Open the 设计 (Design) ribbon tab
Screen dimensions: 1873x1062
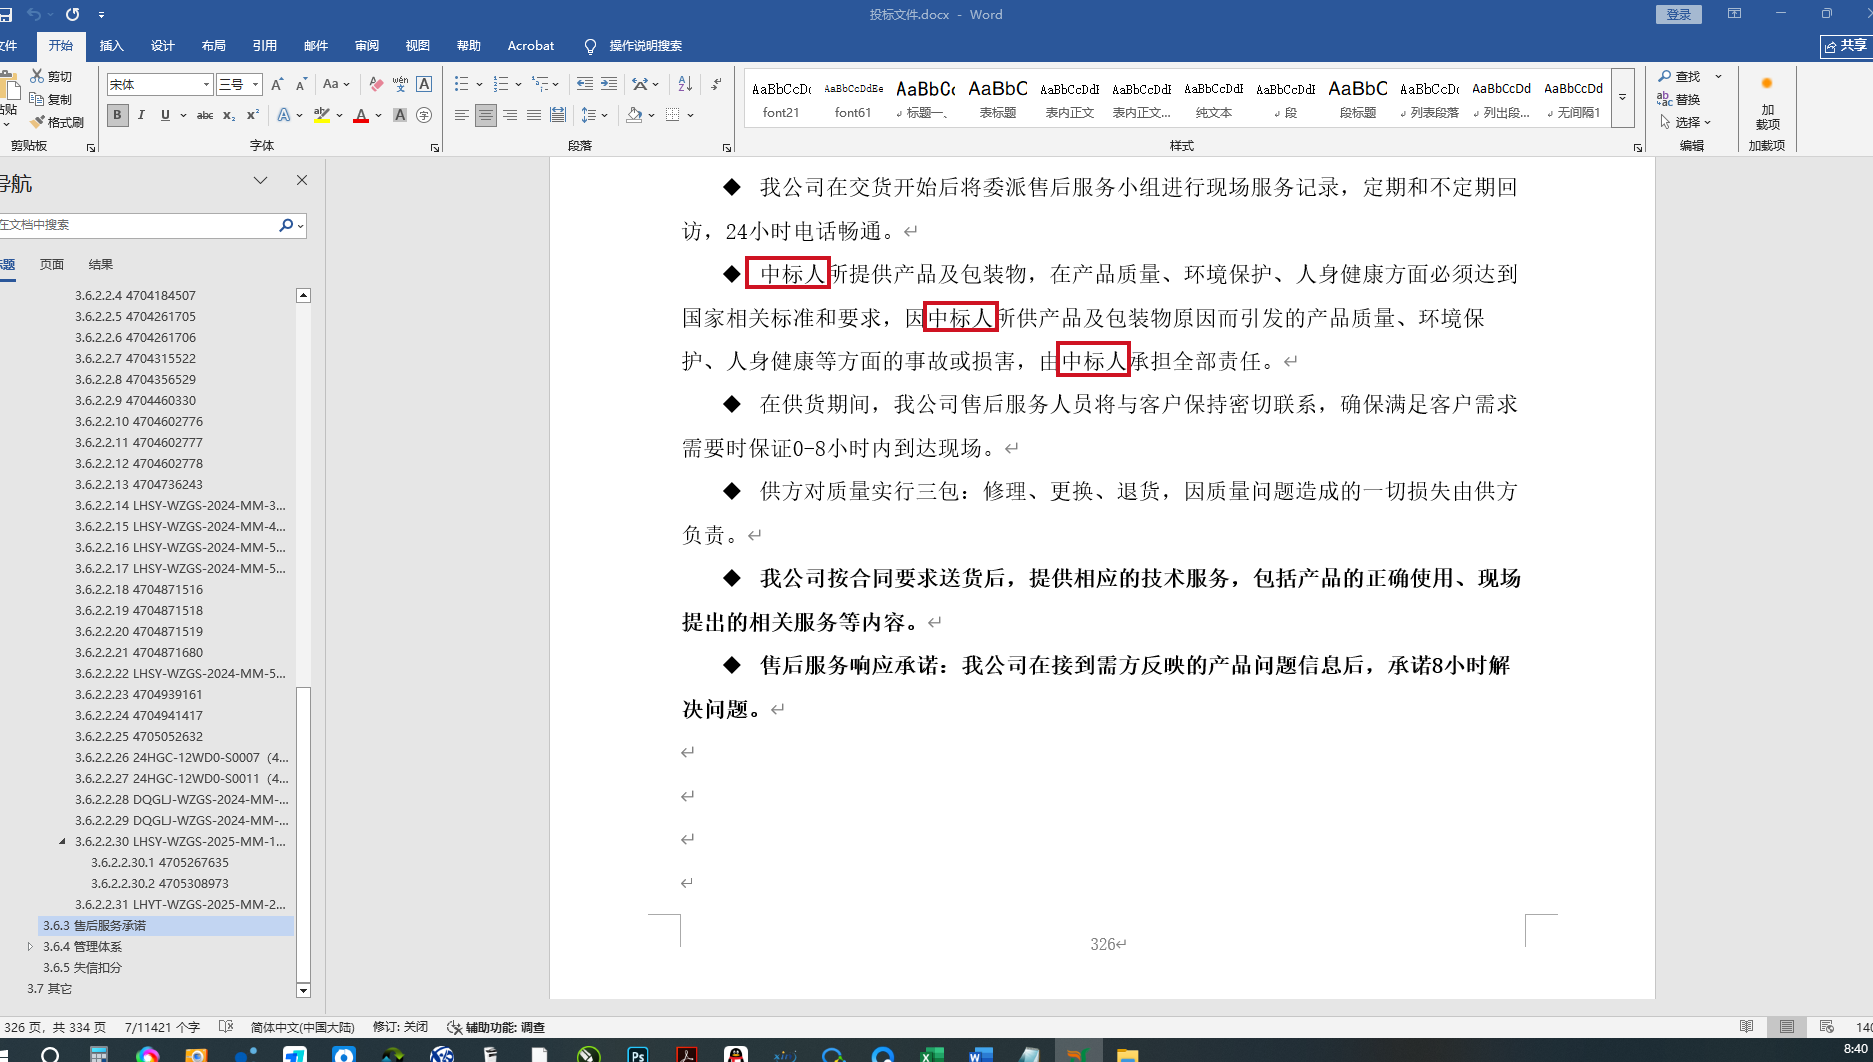(x=163, y=46)
